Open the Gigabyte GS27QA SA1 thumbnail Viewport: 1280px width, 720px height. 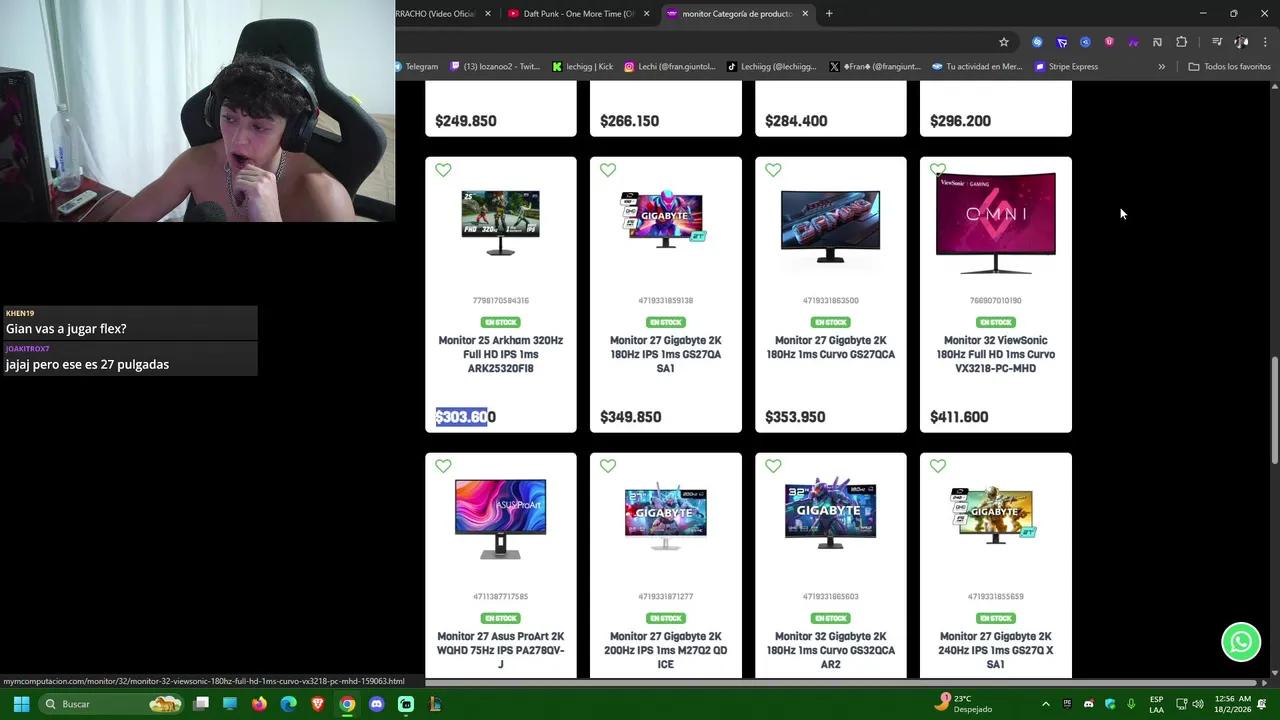665,218
